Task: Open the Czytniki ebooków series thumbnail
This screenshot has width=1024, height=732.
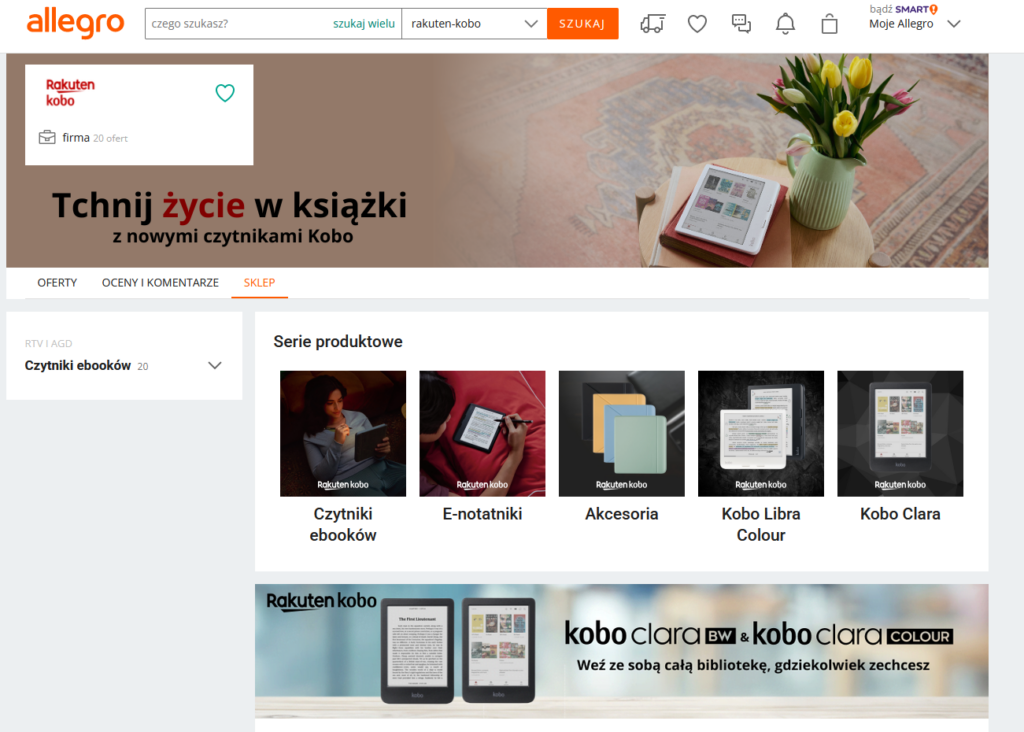Action: tap(343, 434)
